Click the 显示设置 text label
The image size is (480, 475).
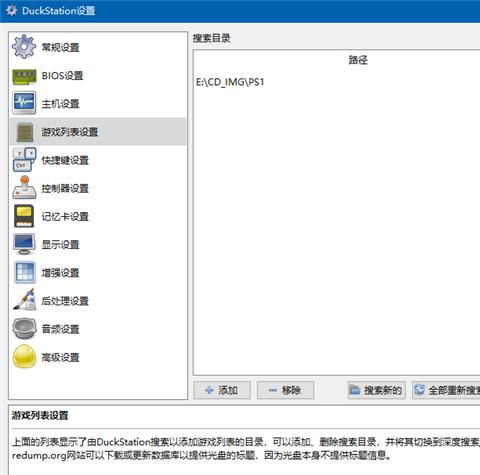click(60, 245)
